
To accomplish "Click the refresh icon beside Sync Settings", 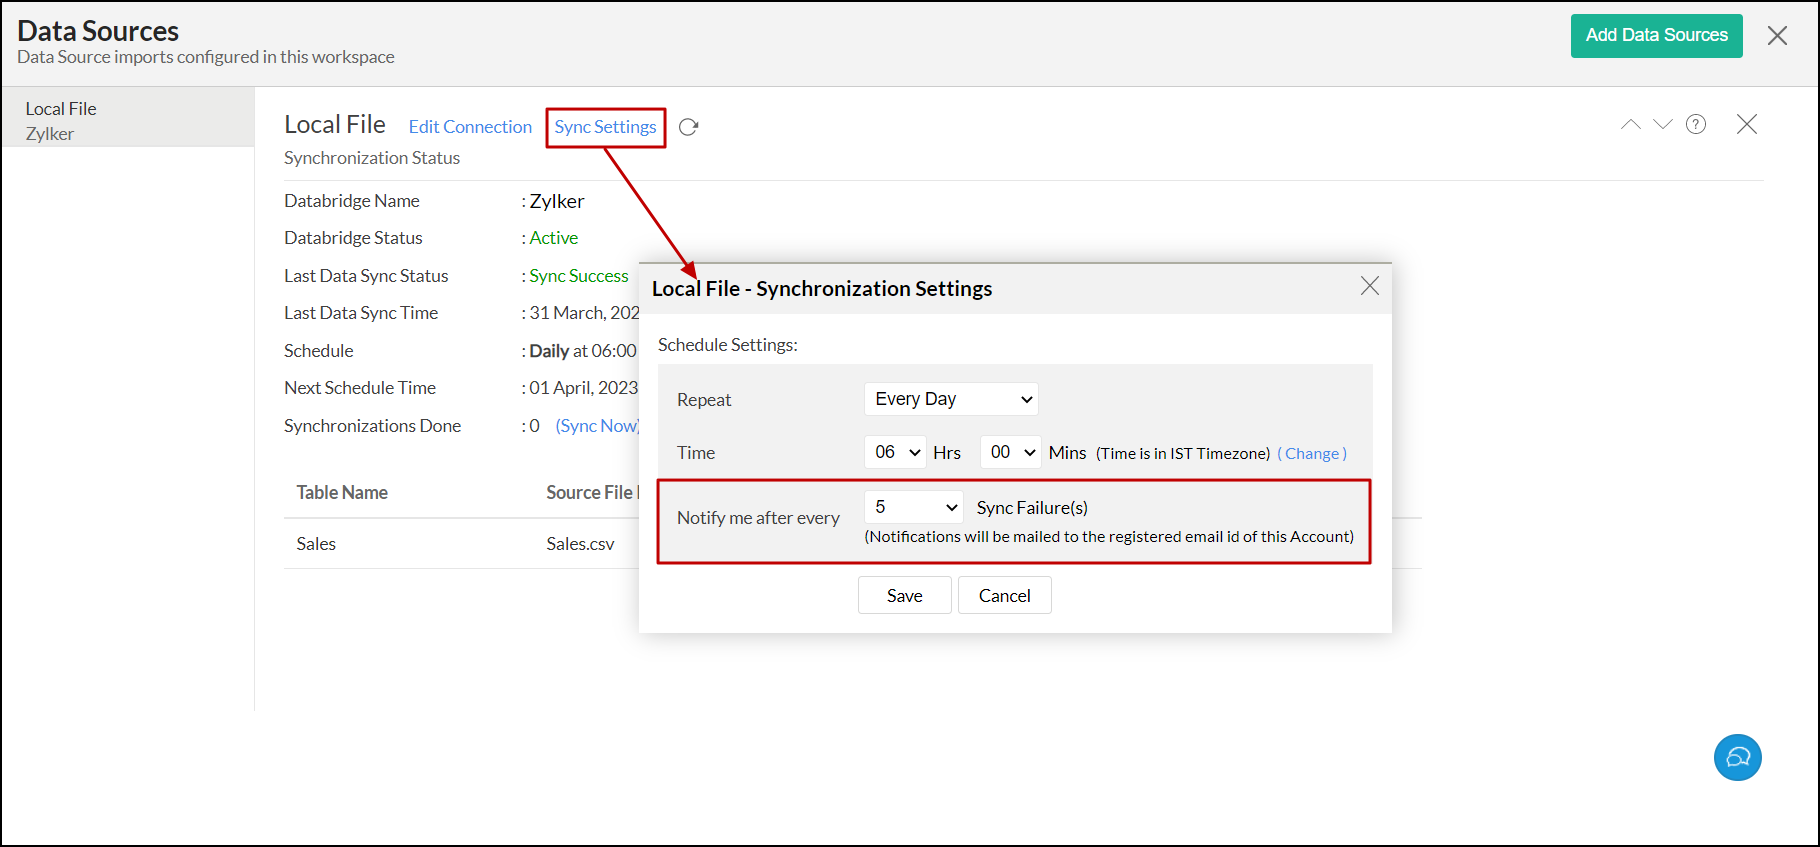I will [688, 127].
